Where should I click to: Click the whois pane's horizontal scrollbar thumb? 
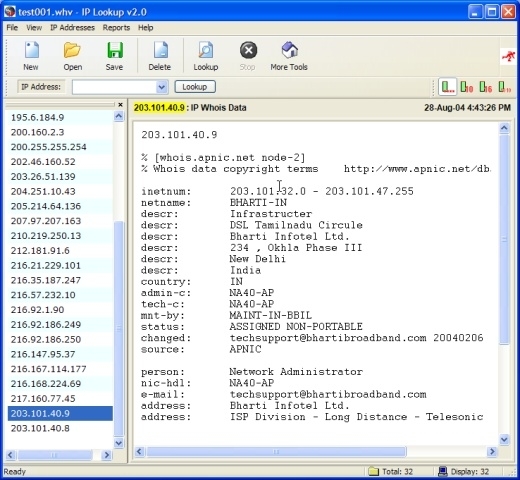[276, 452]
